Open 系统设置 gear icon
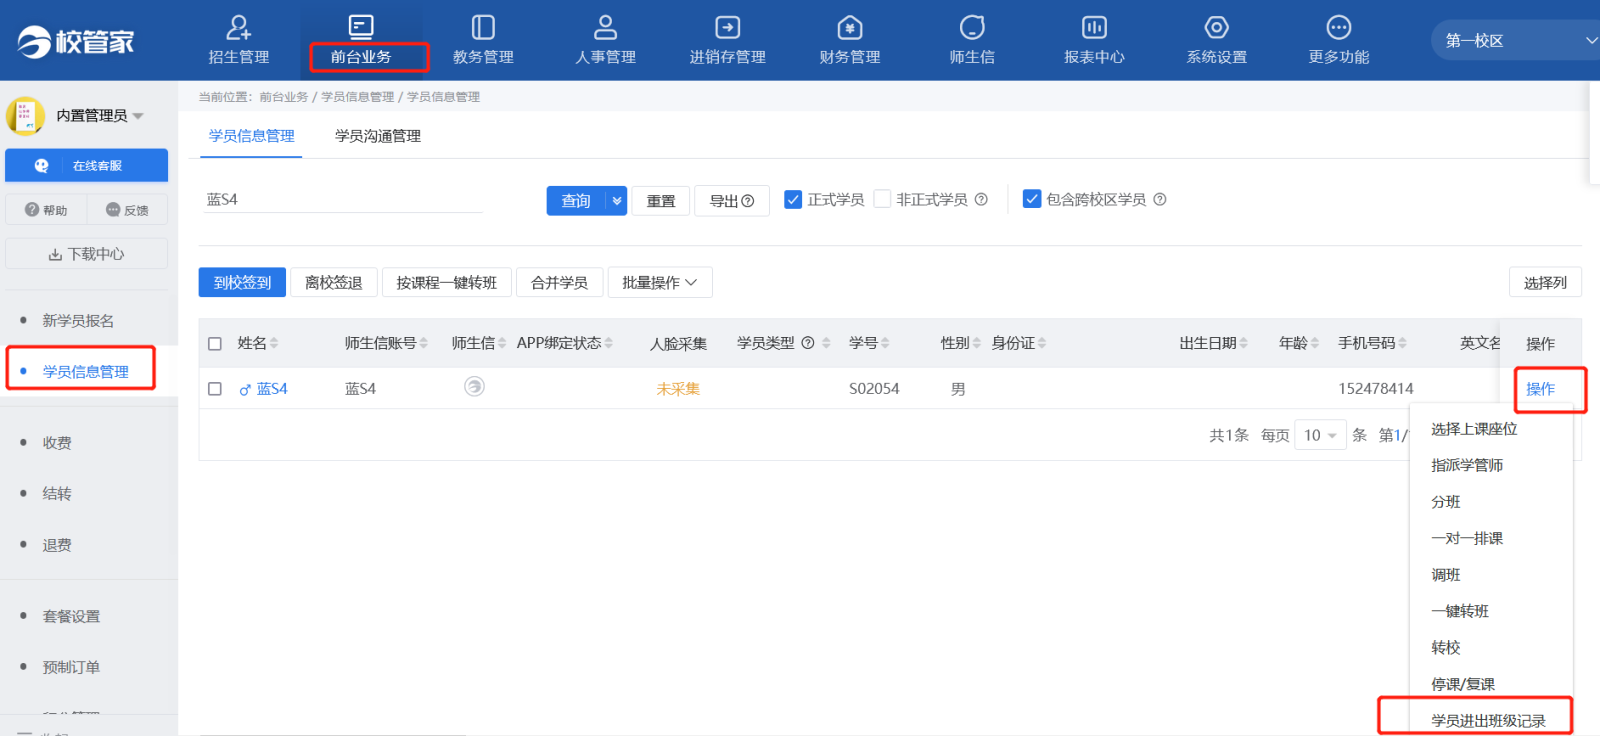 pos(1216,27)
